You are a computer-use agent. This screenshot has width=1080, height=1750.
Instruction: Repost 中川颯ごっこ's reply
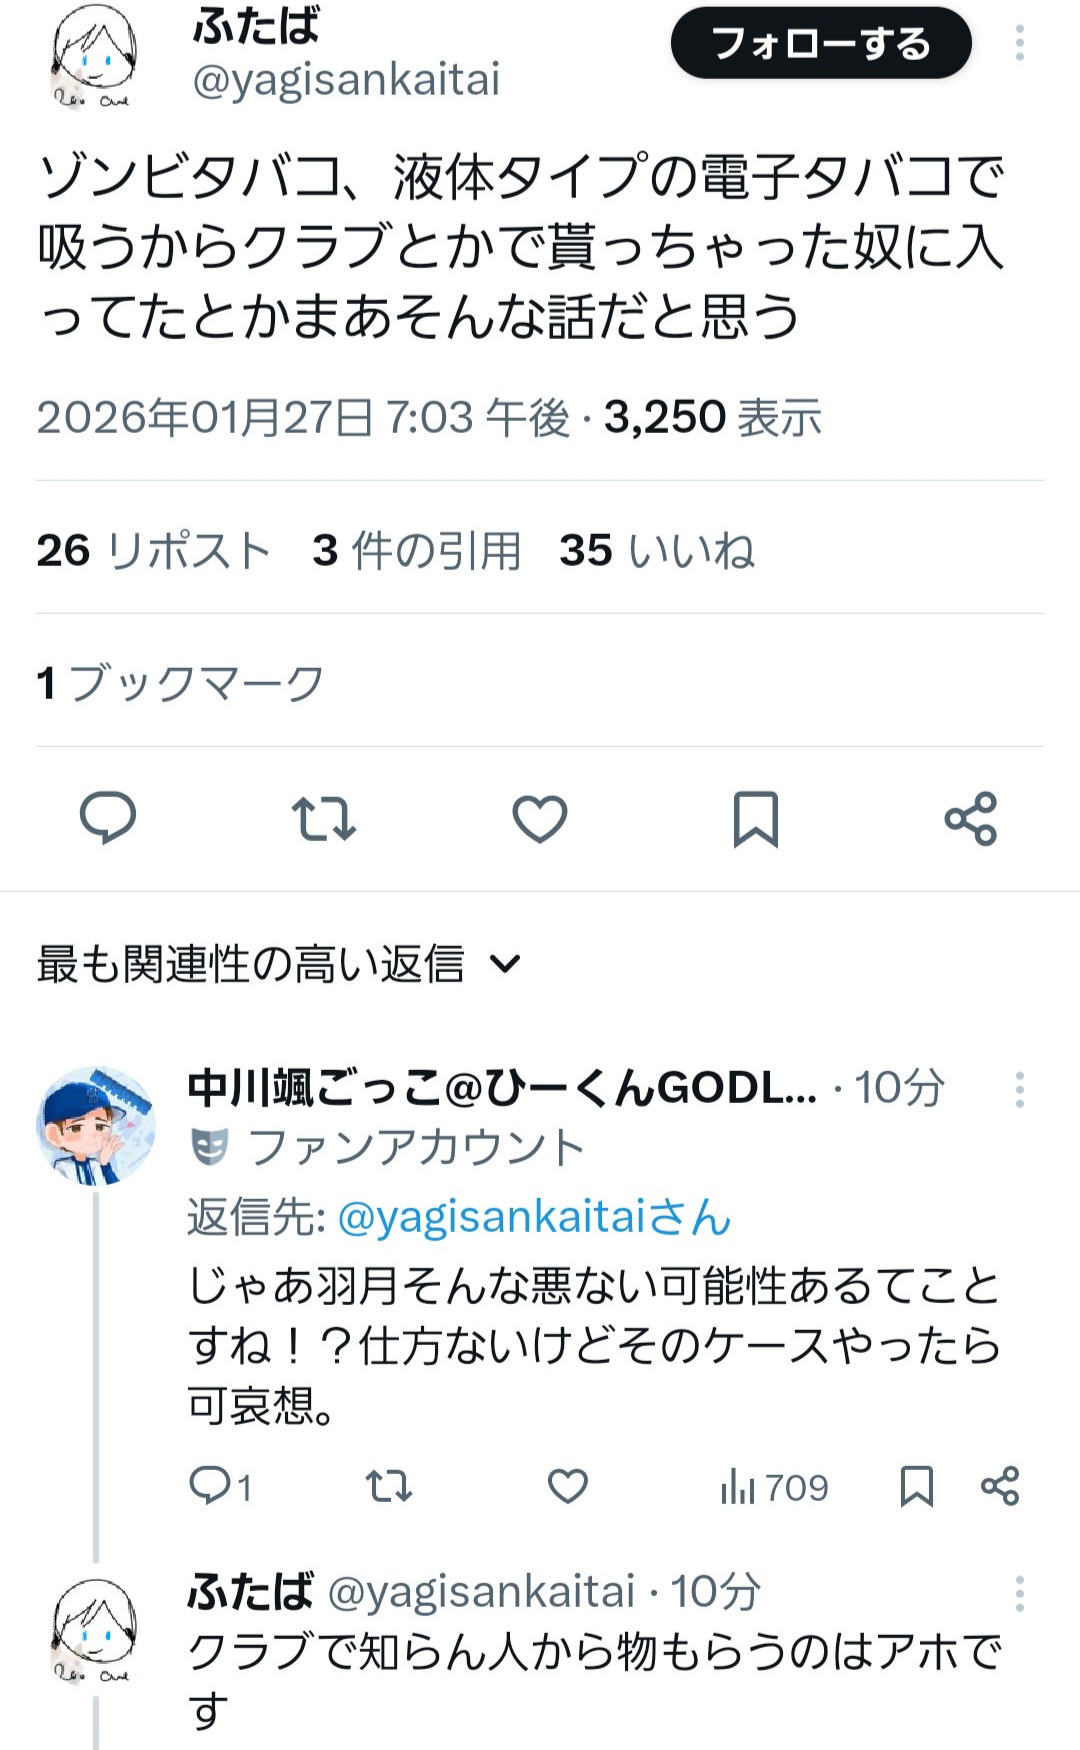pyautogui.click(x=389, y=1487)
